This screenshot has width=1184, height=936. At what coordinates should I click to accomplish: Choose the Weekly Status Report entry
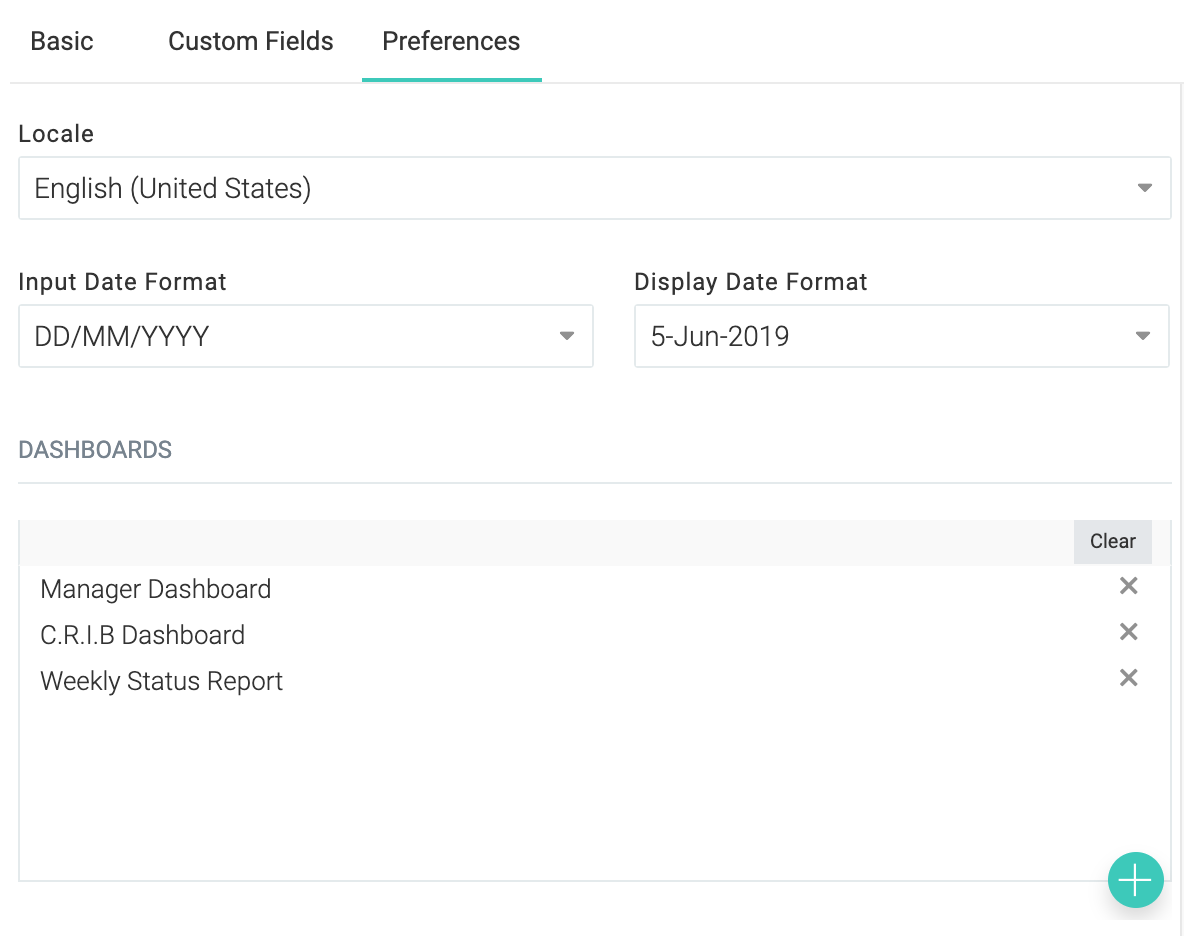click(162, 681)
